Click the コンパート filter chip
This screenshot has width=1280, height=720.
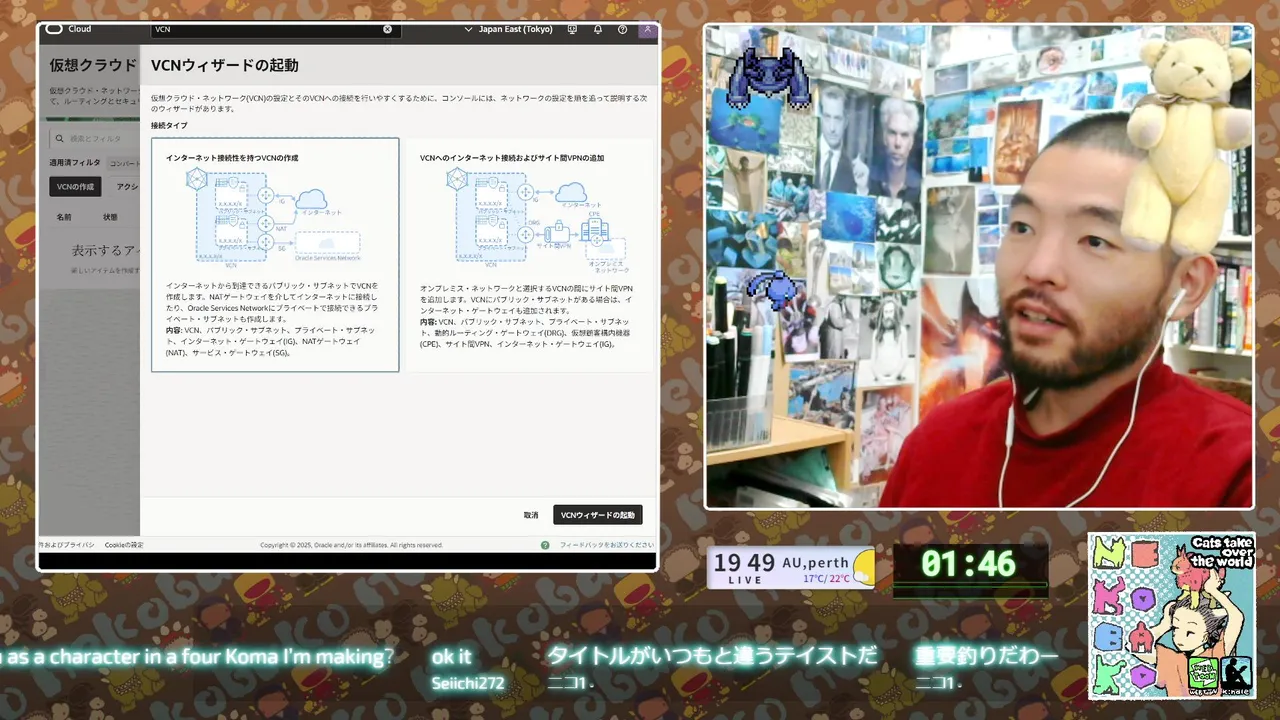pos(124,163)
